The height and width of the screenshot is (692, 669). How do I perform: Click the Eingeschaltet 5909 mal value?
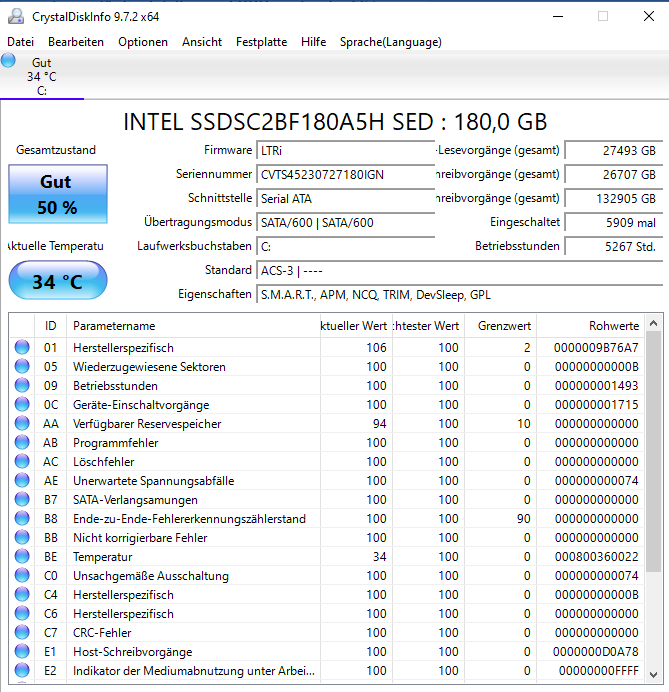coord(614,222)
